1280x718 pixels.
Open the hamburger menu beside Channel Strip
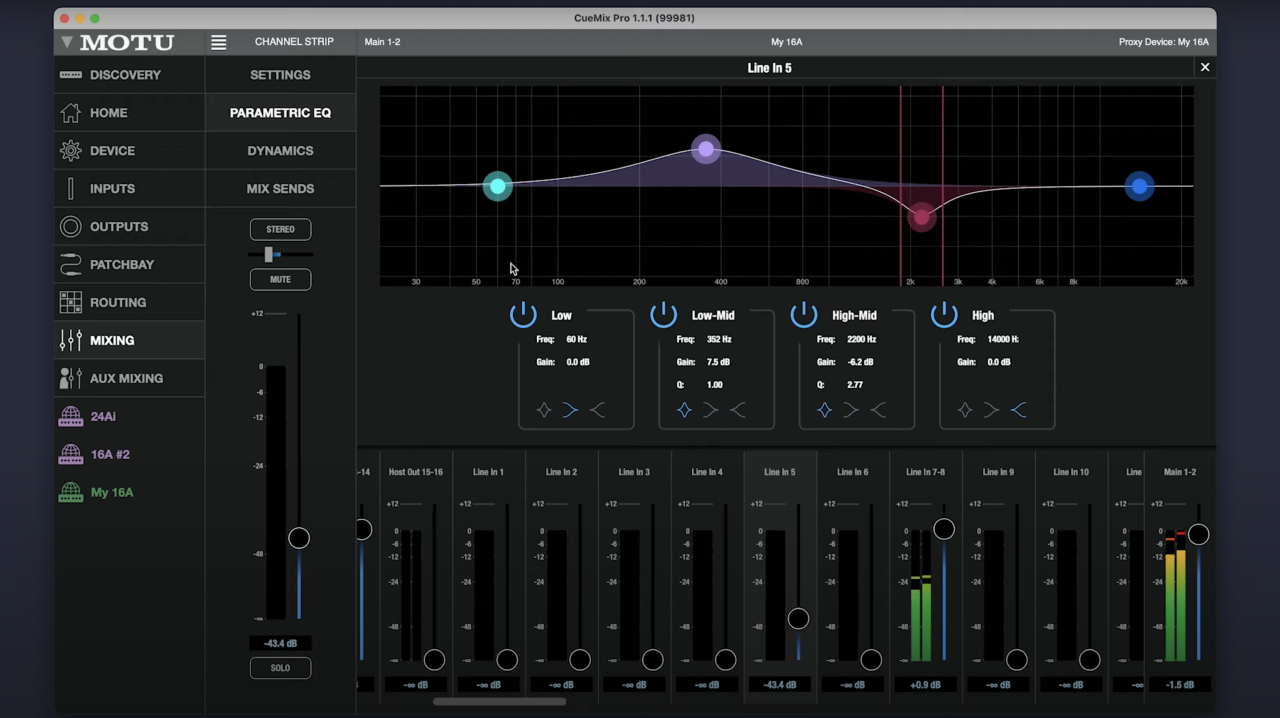pyautogui.click(x=218, y=42)
